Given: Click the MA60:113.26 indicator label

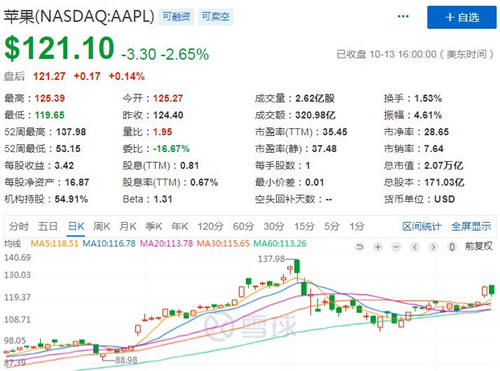Looking at the screenshot, I should [x=280, y=244].
